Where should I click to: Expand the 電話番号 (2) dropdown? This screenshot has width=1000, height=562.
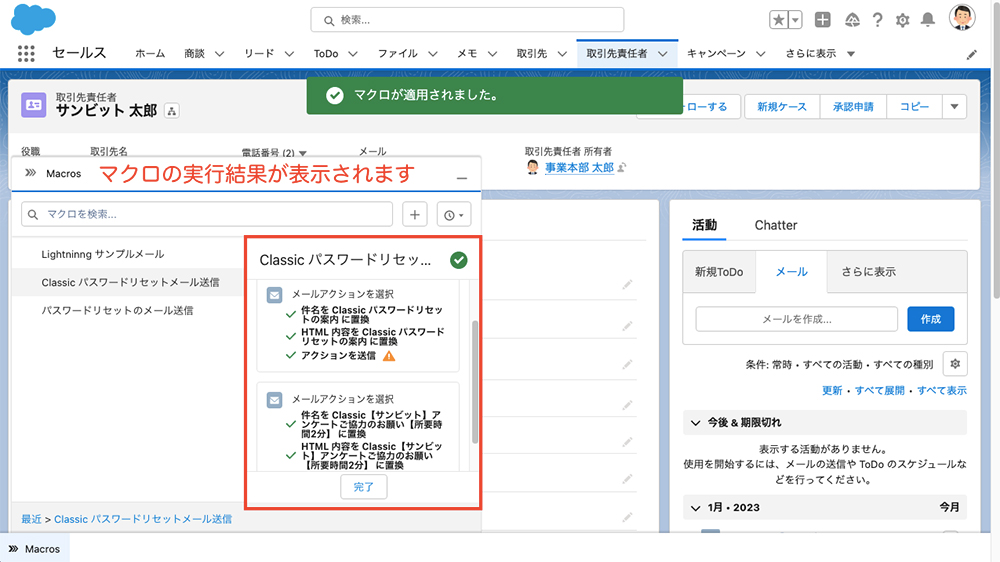click(303, 153)
